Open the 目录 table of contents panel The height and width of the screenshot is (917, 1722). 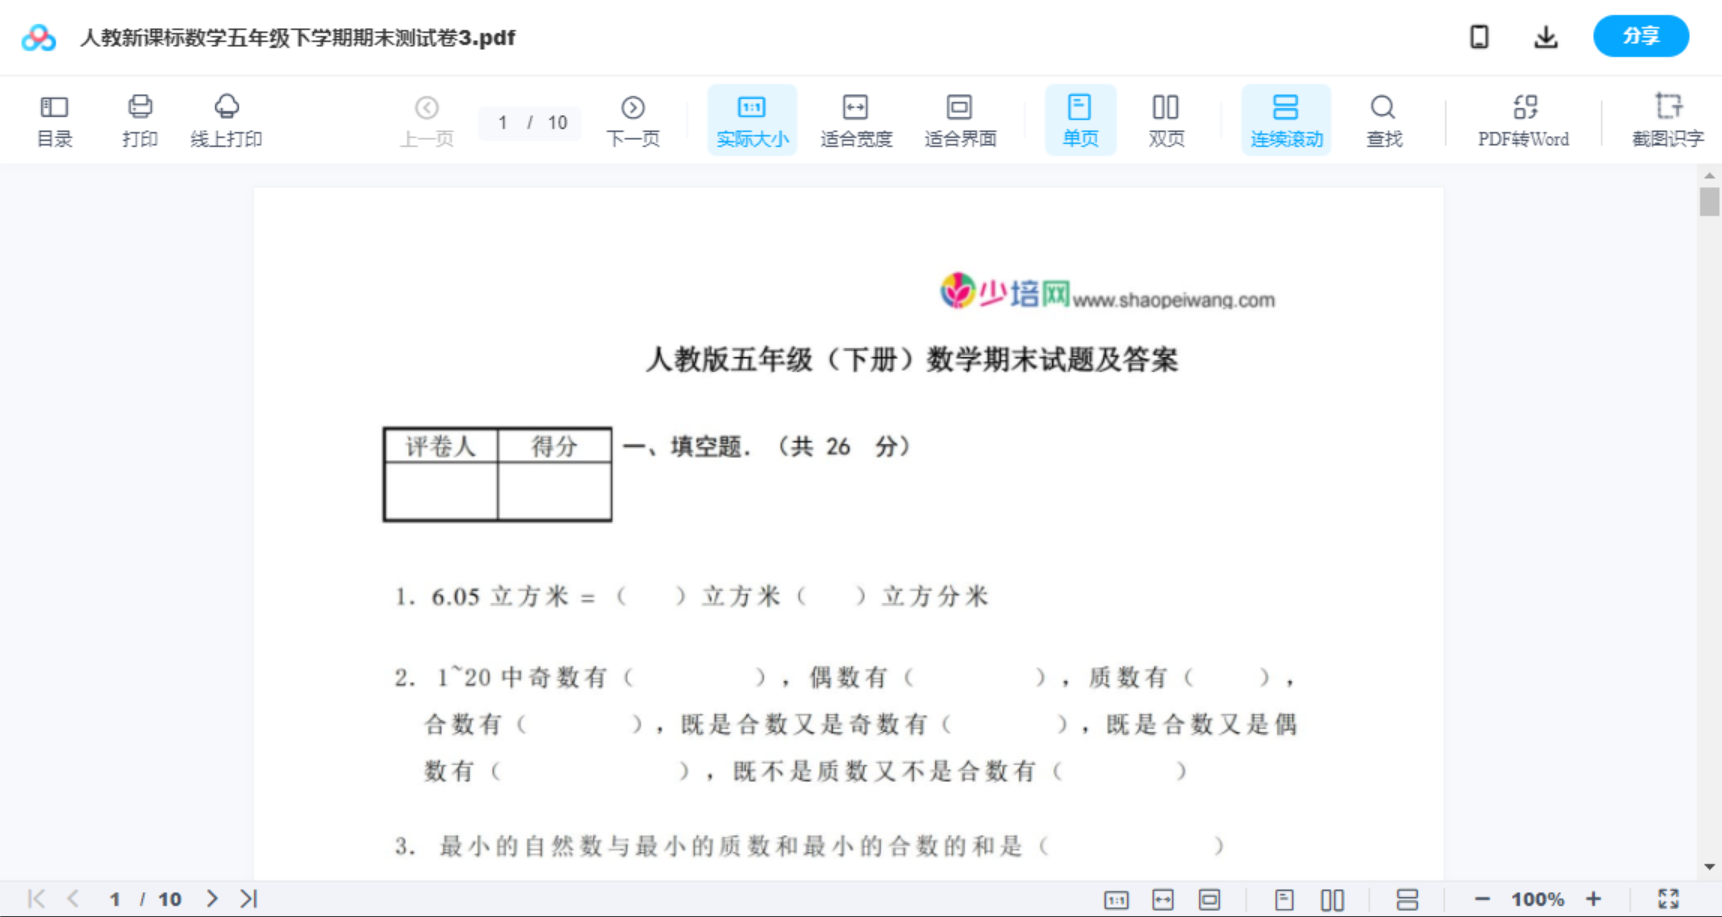pyautogui.click(x=54, y=119)
